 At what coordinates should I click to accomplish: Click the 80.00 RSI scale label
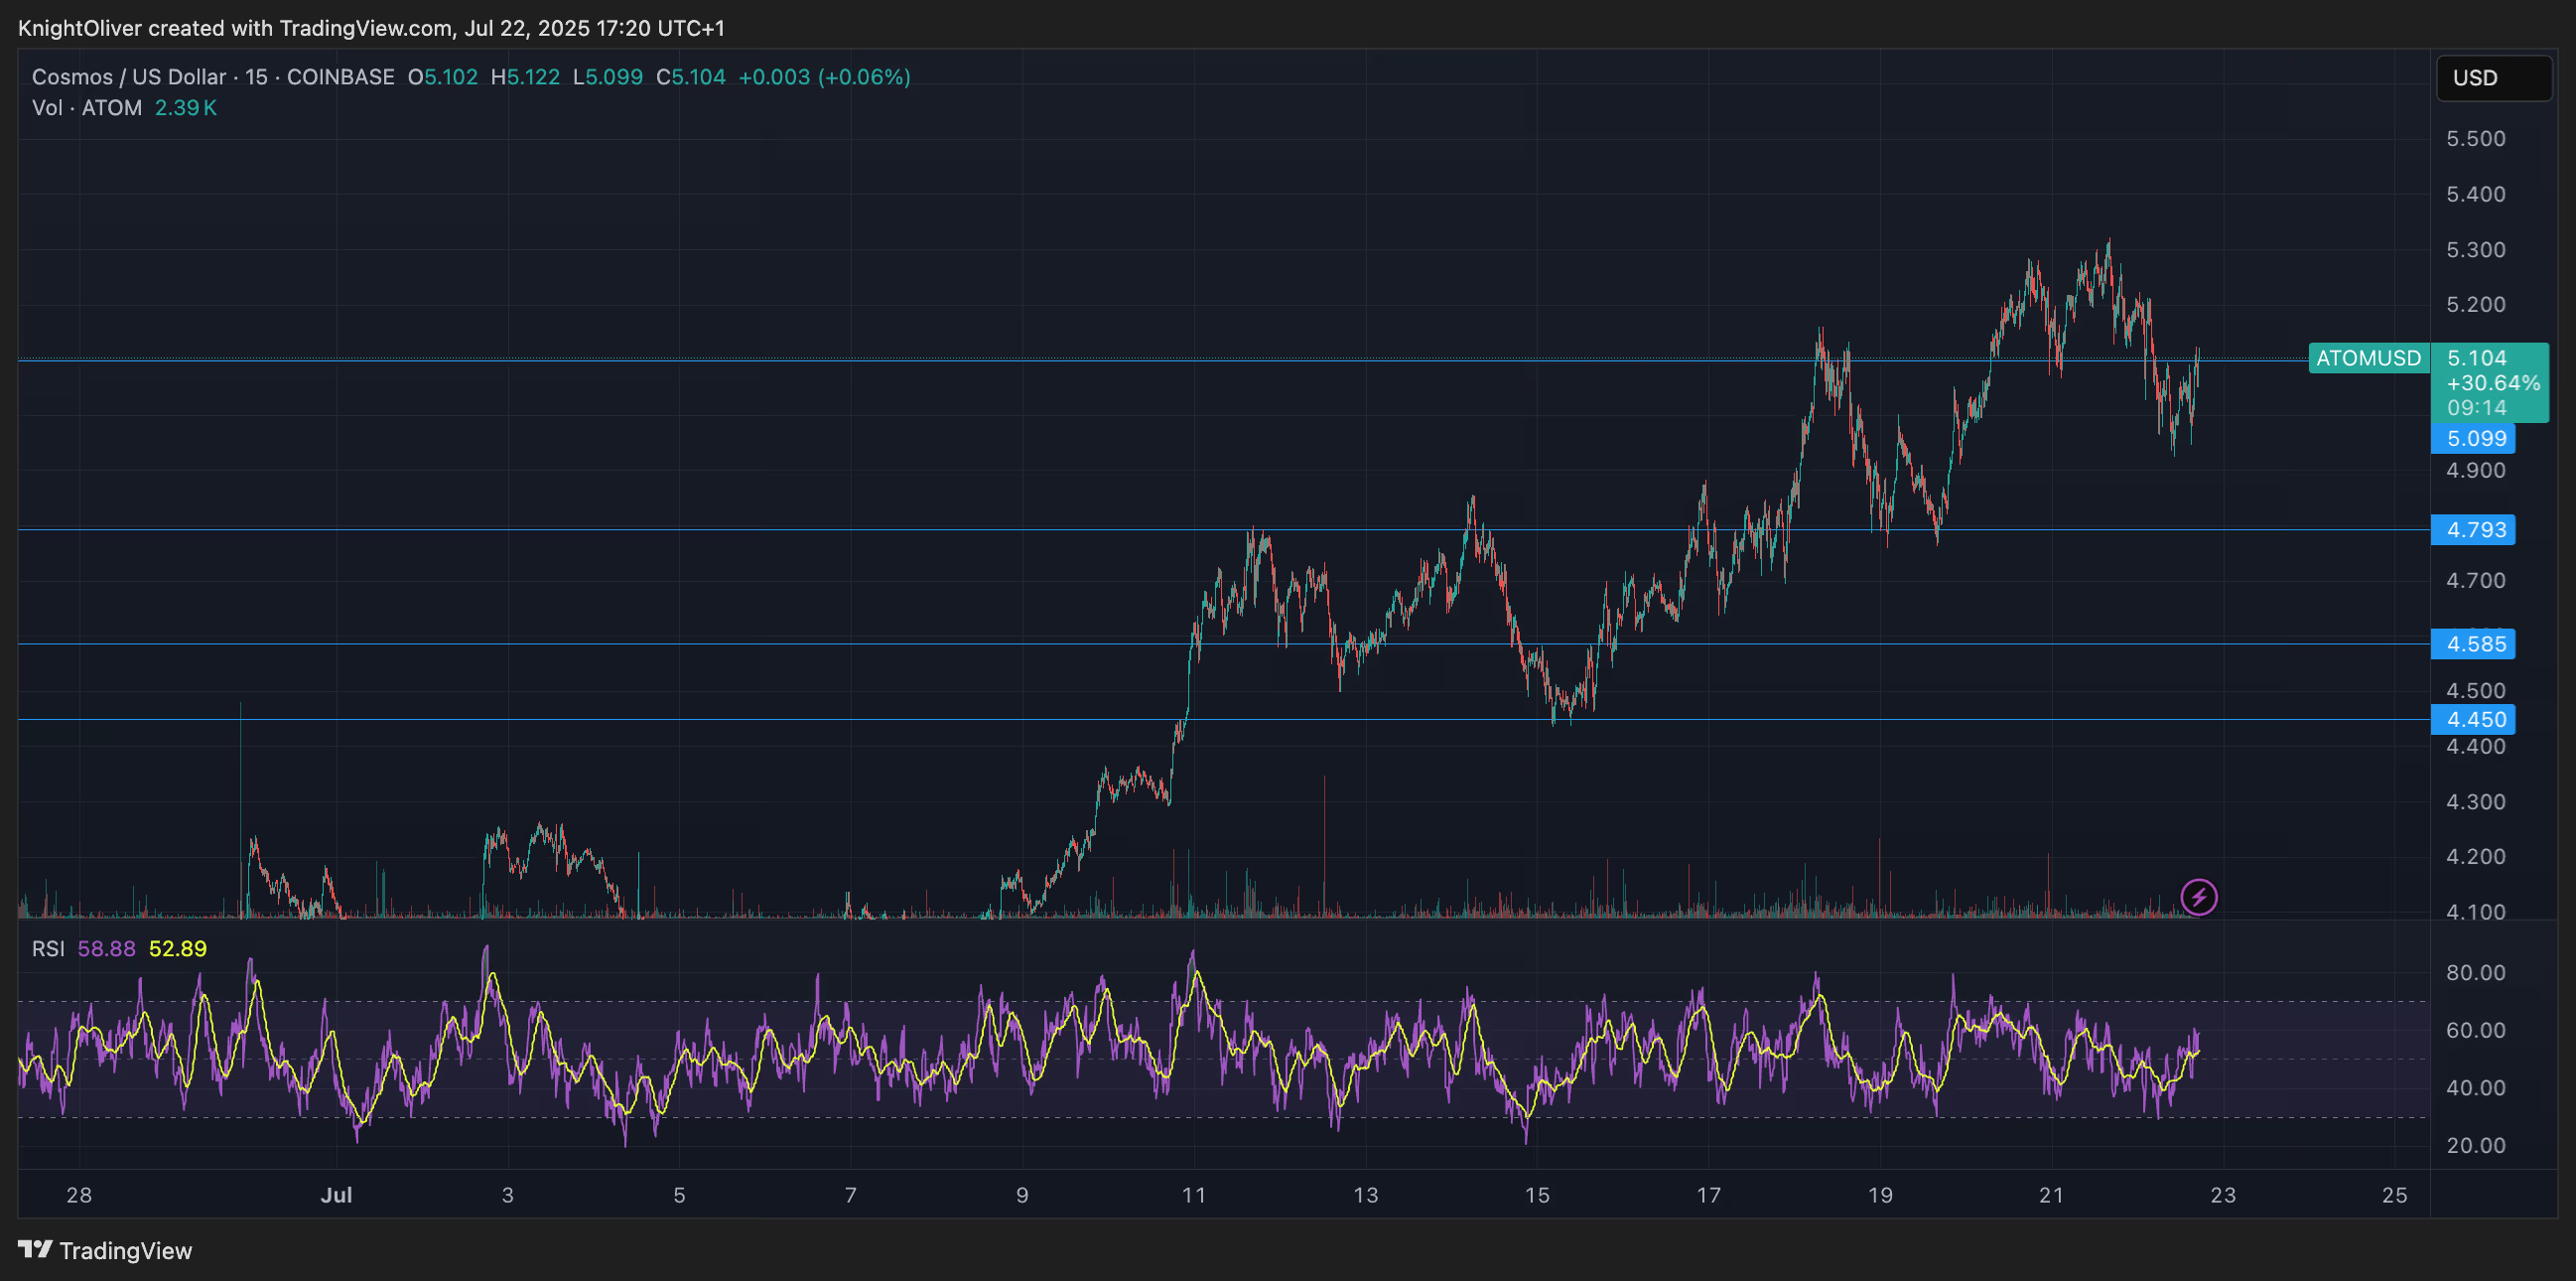coord(2475,973)
